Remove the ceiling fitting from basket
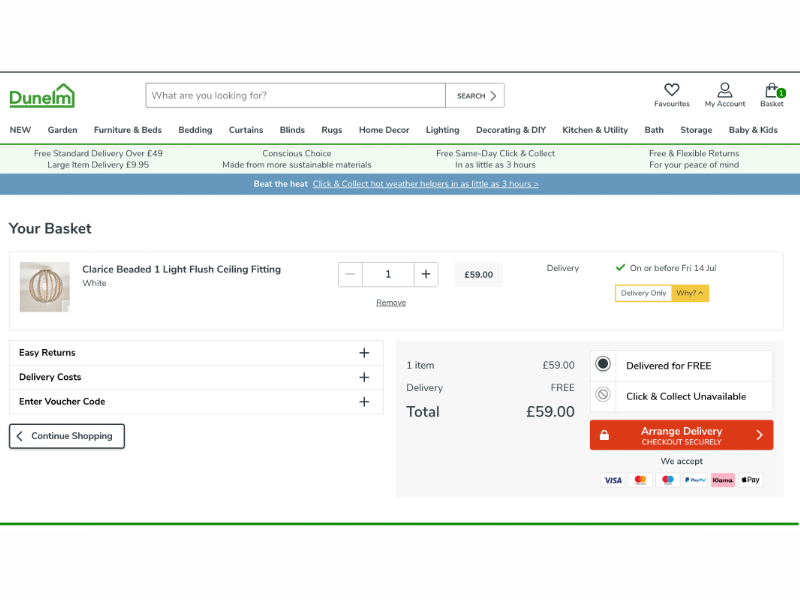Image resolution: width=800 pixels, height=600 pixels. coord(391,302)
